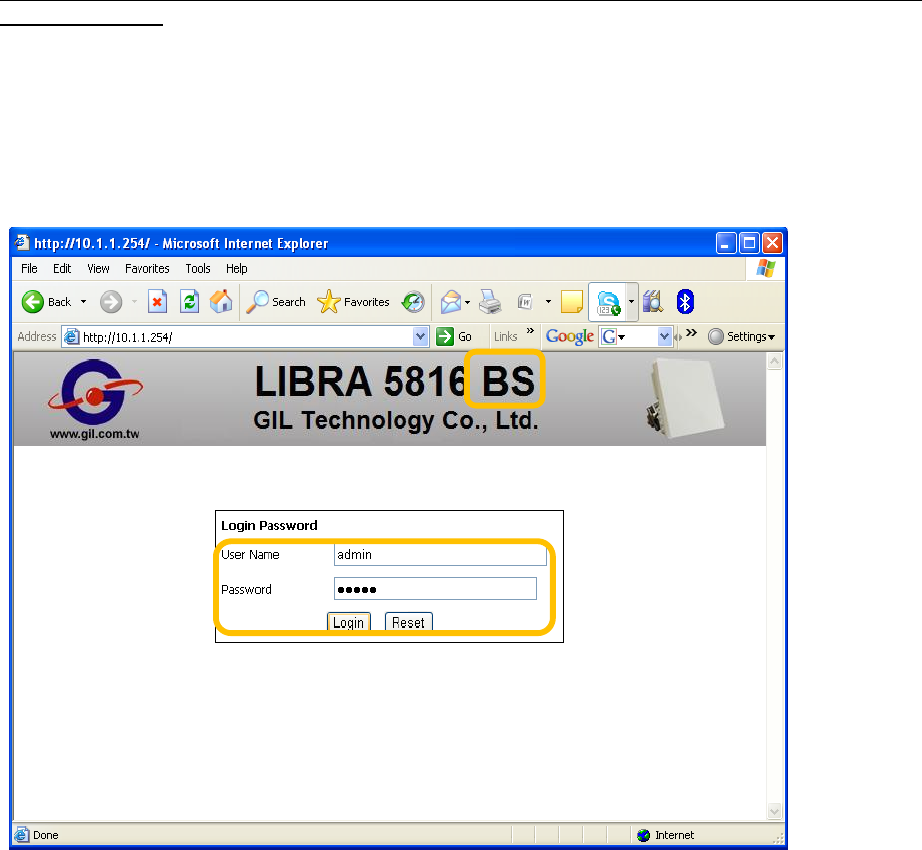
Task: Click the Skype call toolbar icon
Action: (x=608, y=302)
